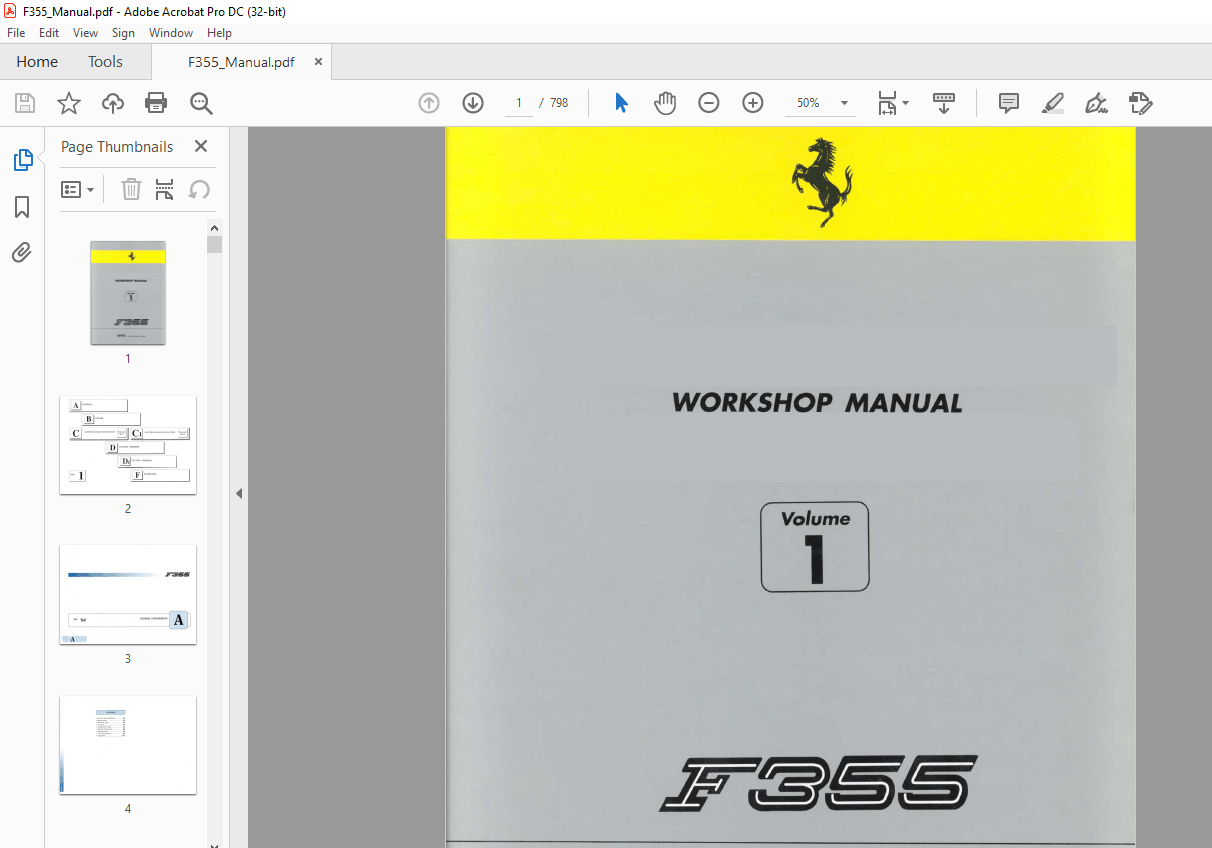The width and height of the screenshot is (1212, 848).
Task: Open the zoom percentage dropdown
Action: (x=845, y=103)
